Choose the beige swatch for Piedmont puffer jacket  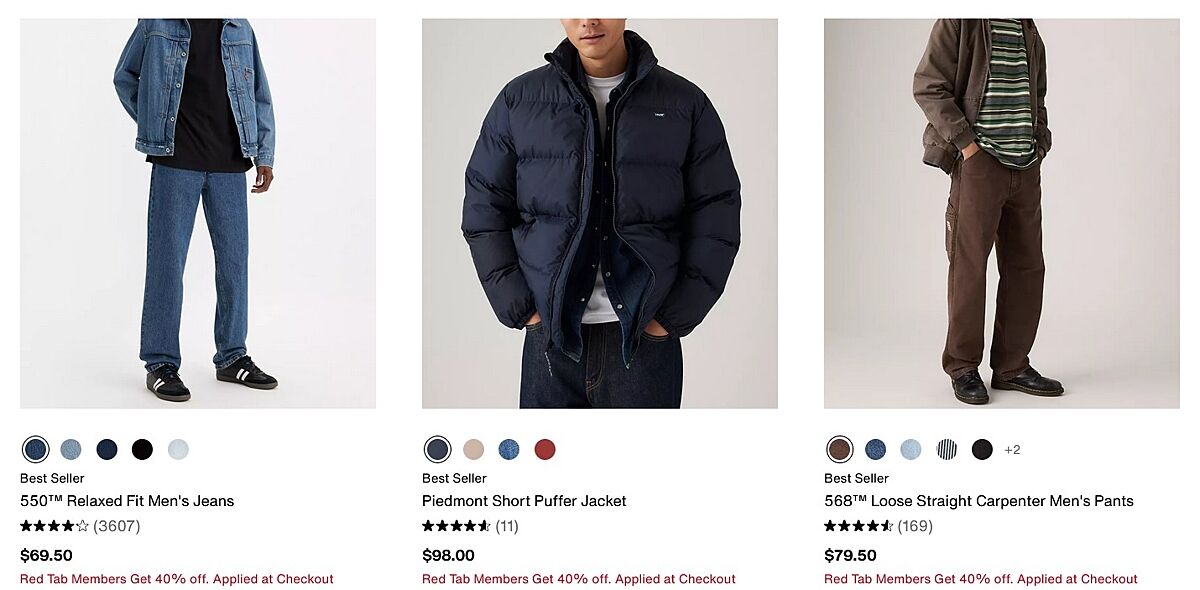tap(473, 449)
